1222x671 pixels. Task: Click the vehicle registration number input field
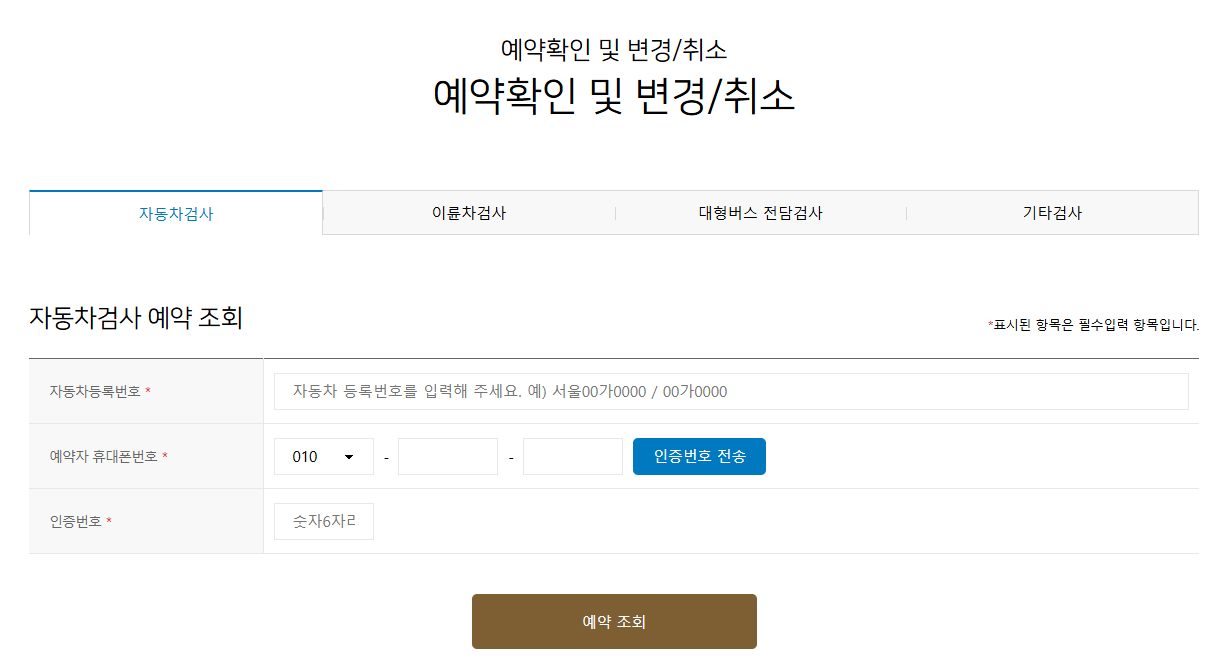click(x=731, y=391)
